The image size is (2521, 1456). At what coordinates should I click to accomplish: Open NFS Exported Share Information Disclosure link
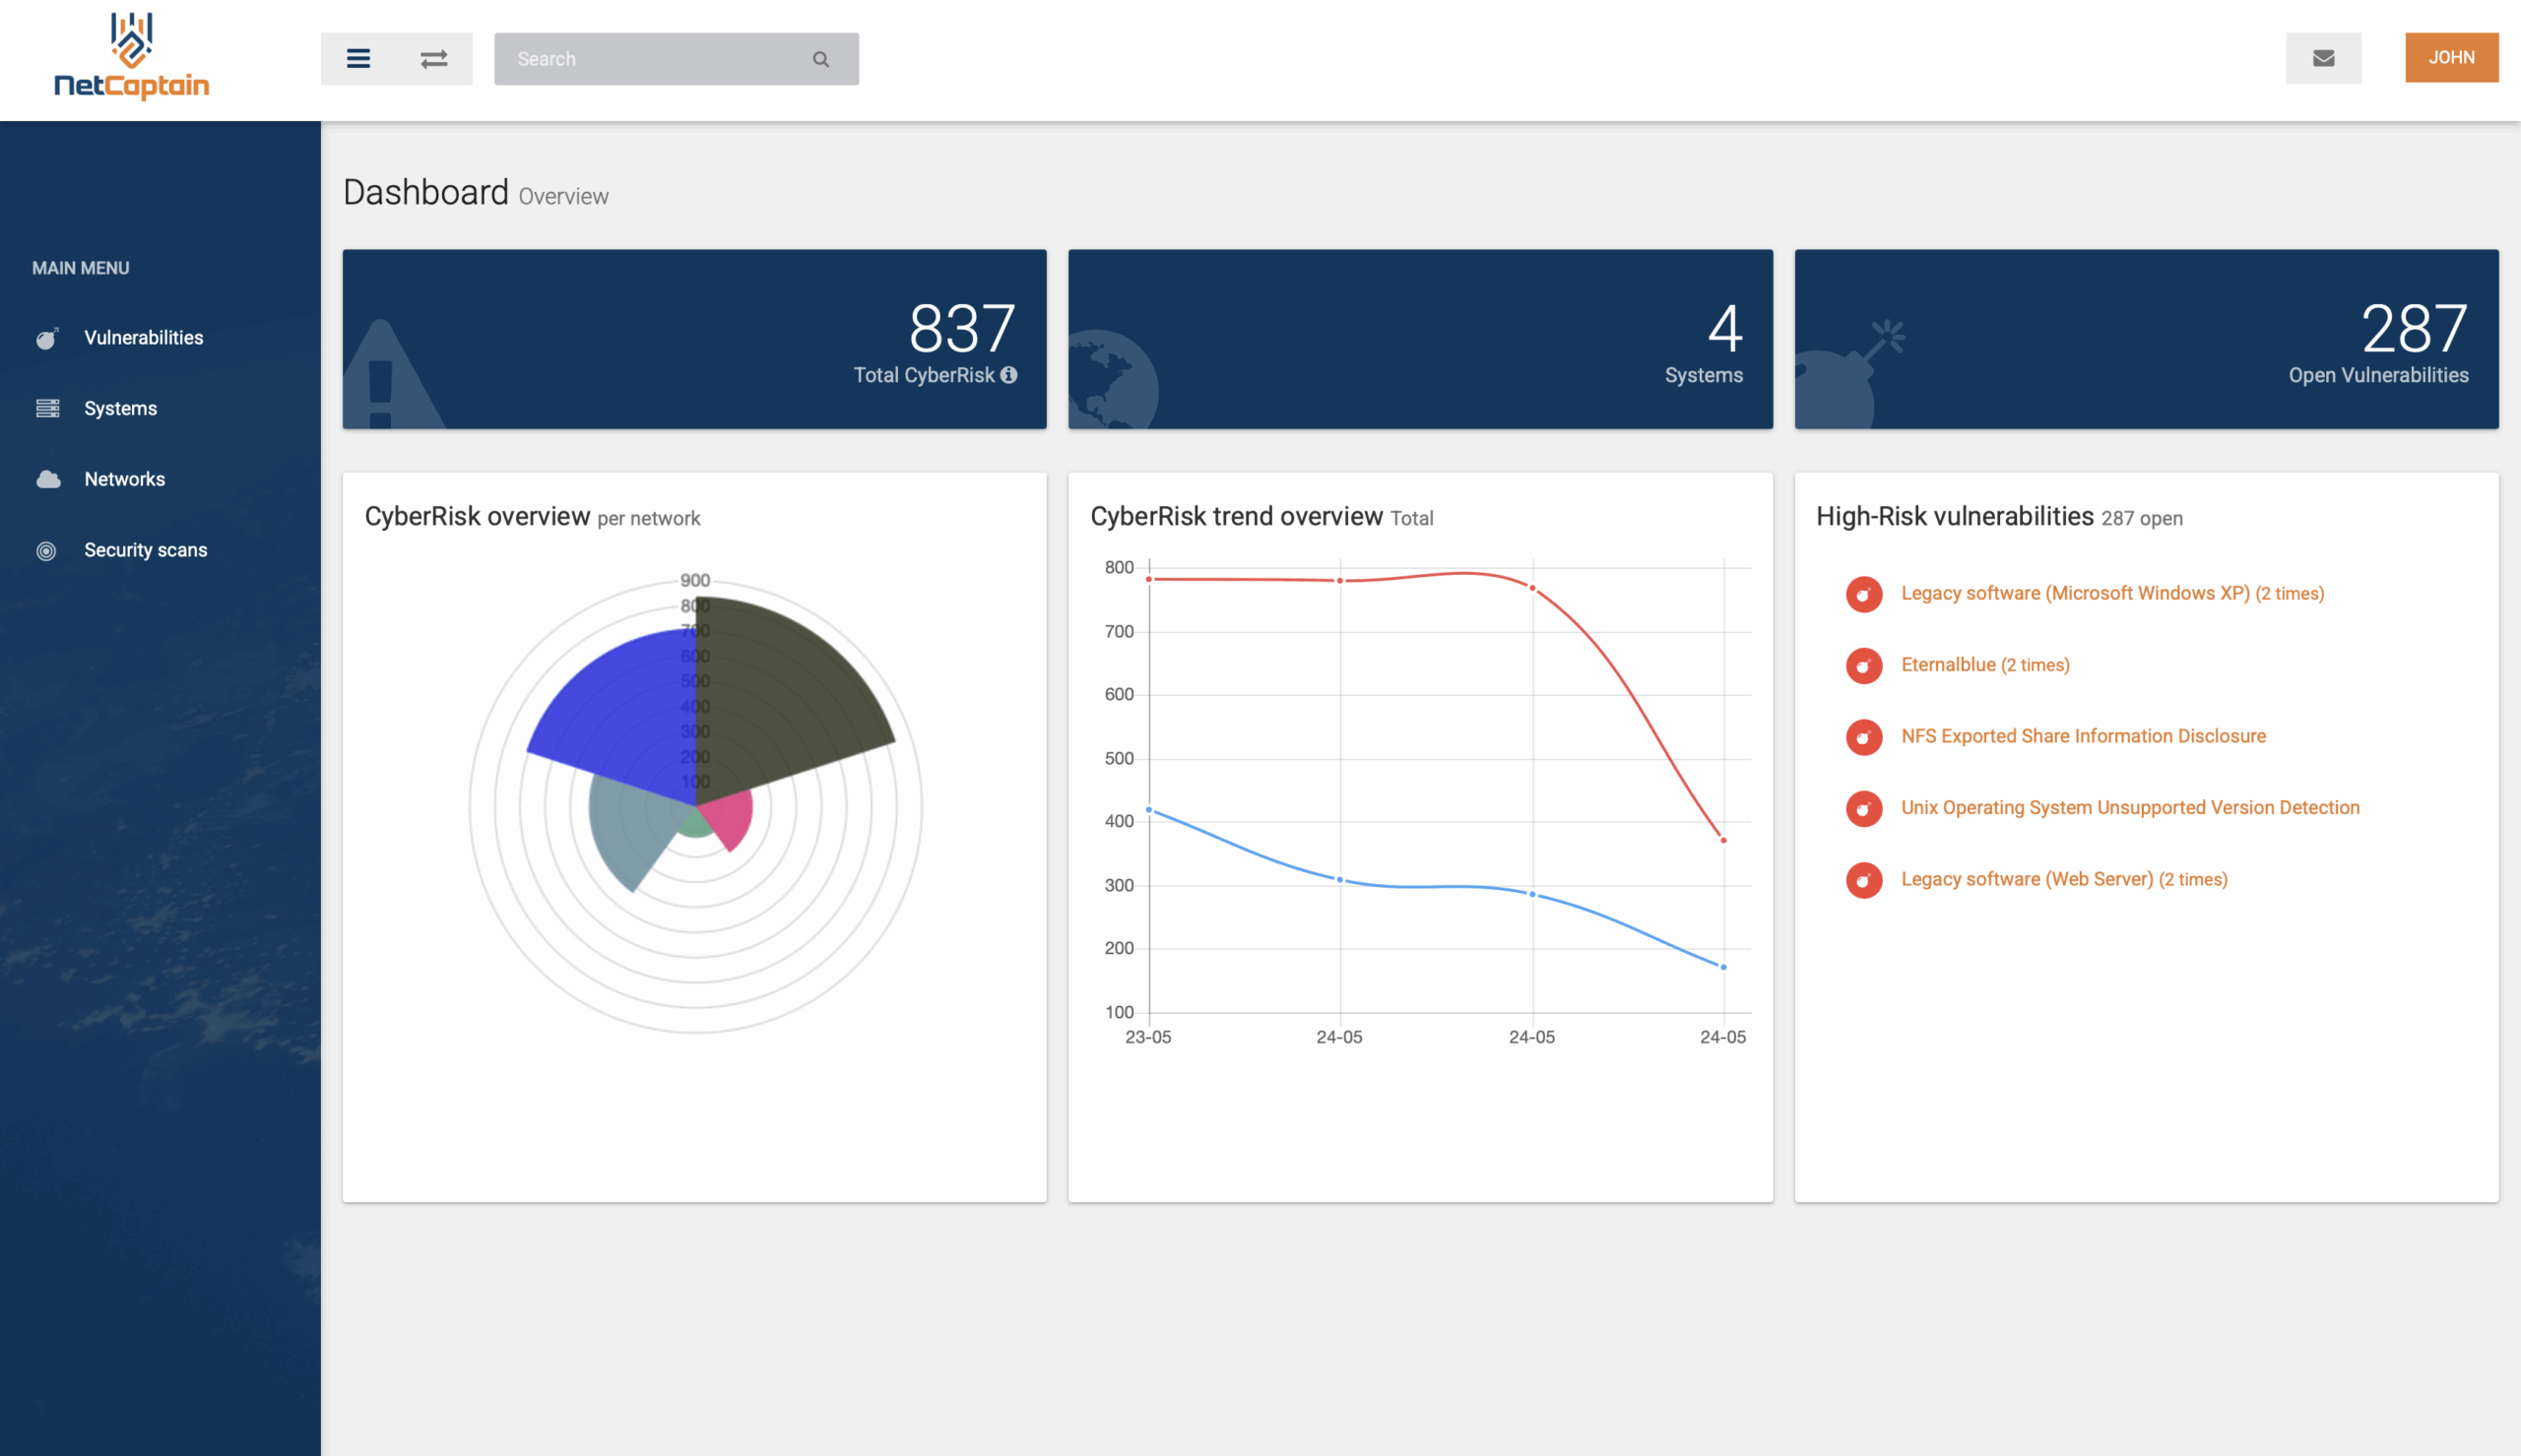click(2083, 736)
